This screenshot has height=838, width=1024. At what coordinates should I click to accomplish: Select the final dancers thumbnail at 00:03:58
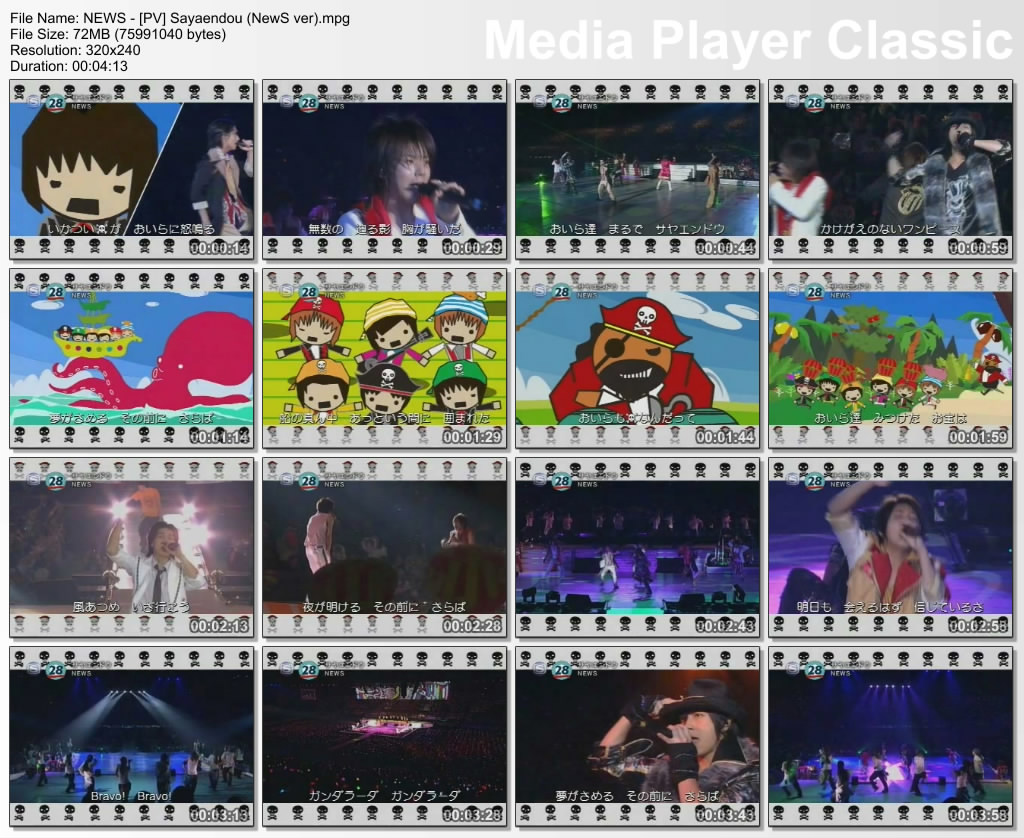pos(891,737)
